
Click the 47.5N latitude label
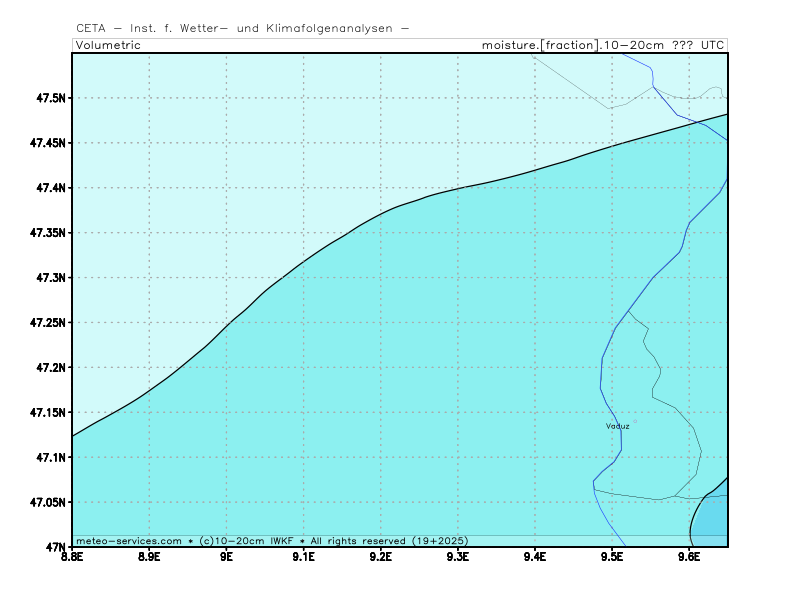pyautogui.click(x=51, y=98)
